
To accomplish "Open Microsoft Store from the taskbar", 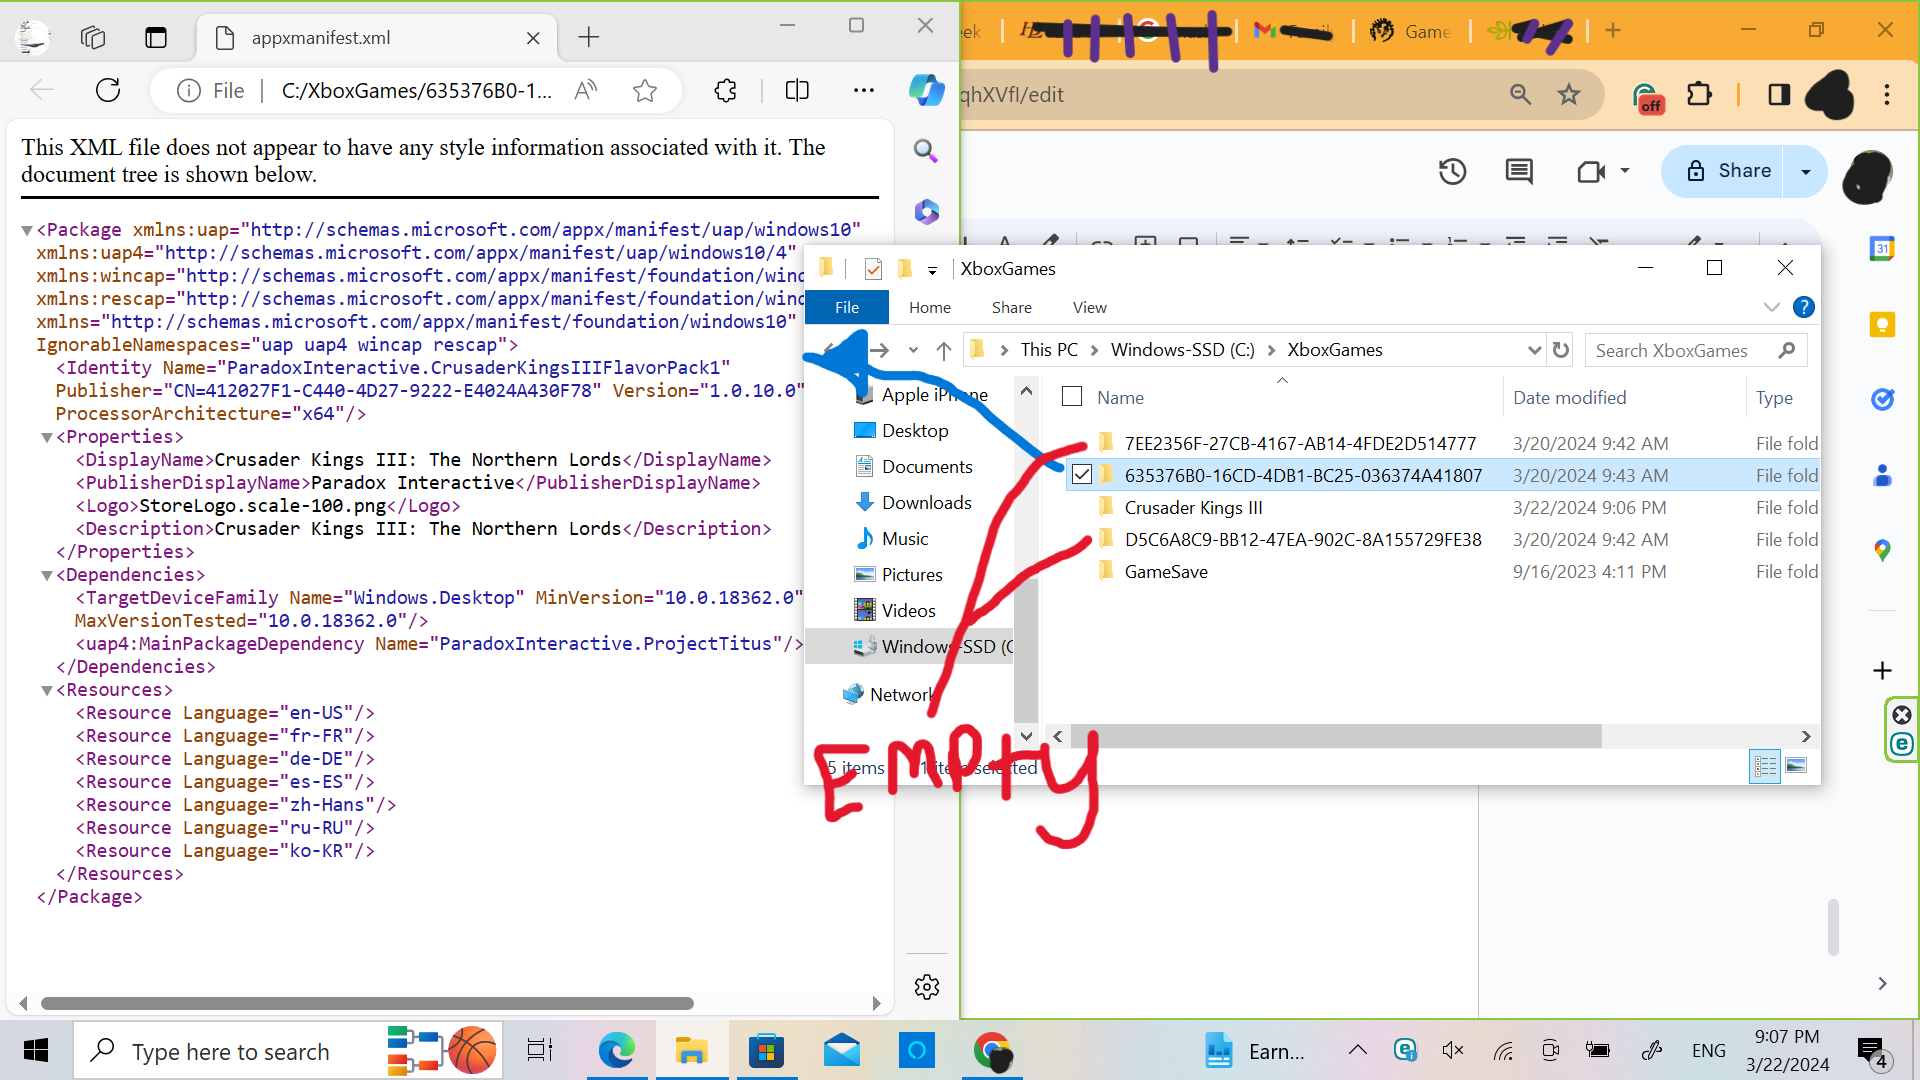I will 766,1051.
